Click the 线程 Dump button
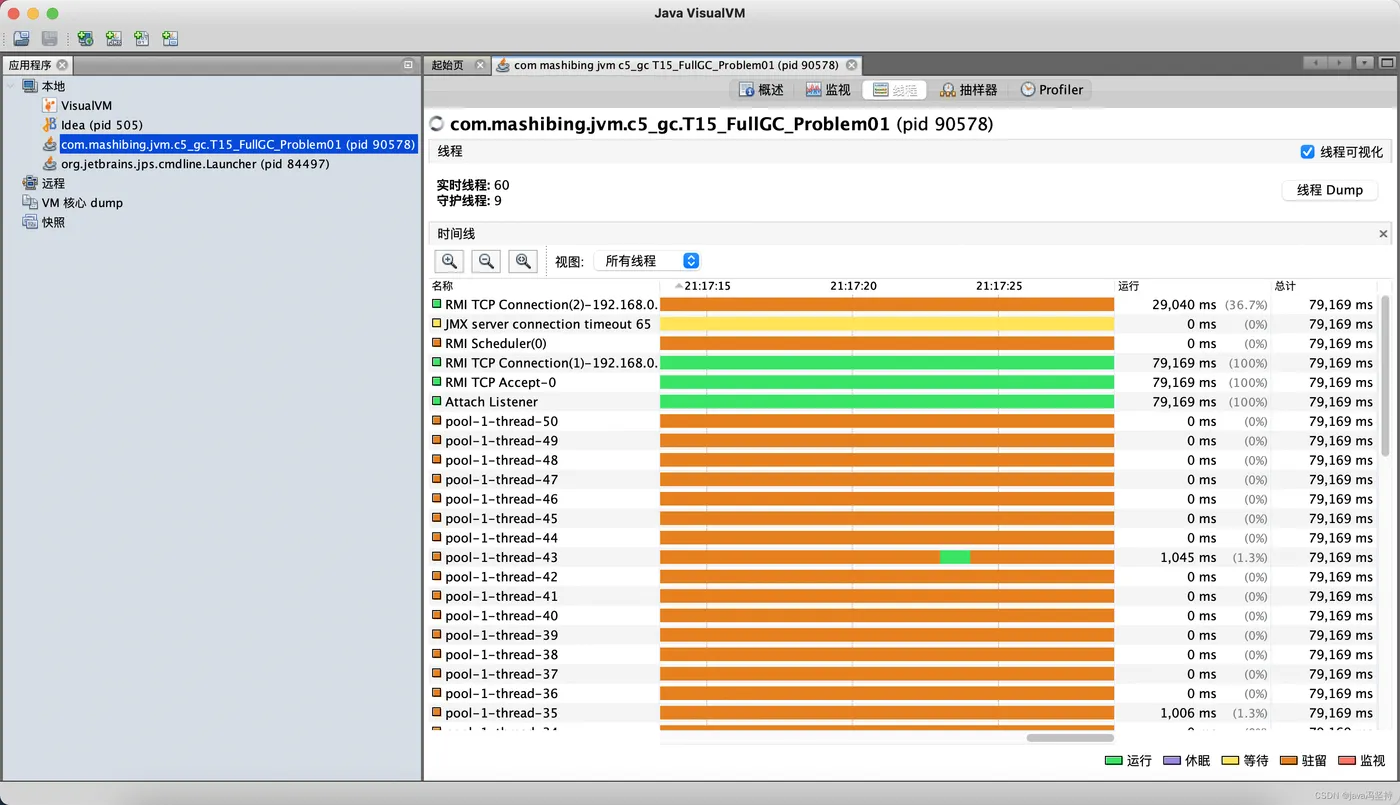 (1330, 190)
